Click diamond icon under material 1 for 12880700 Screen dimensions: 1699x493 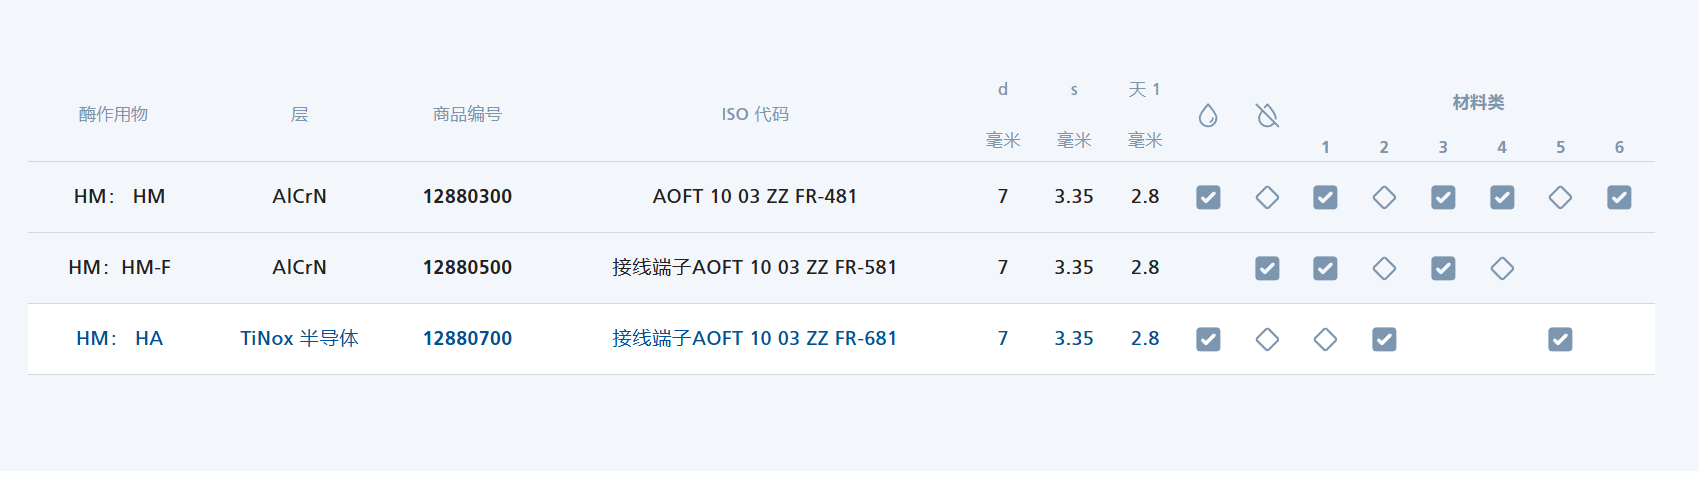point(1325,340)
